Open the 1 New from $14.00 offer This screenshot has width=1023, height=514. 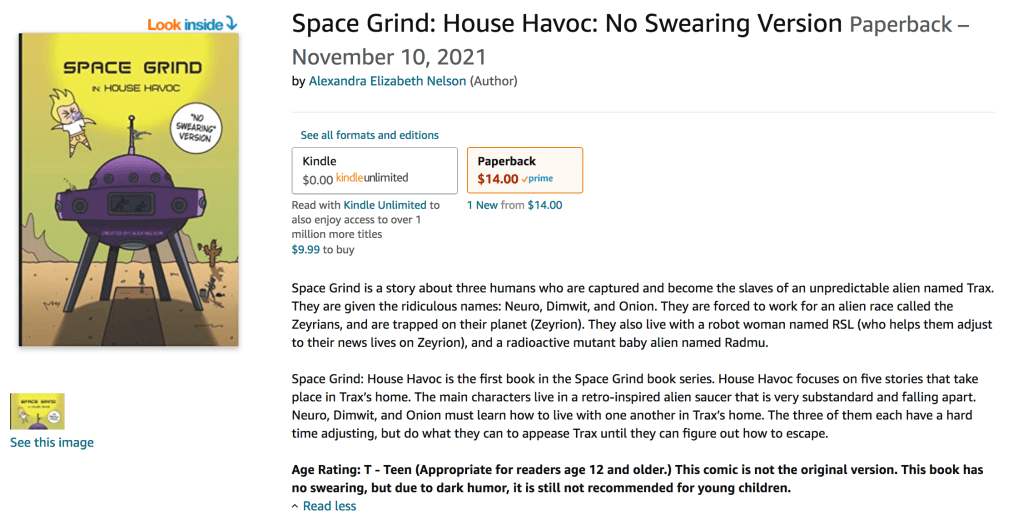(x=514, y=205)
